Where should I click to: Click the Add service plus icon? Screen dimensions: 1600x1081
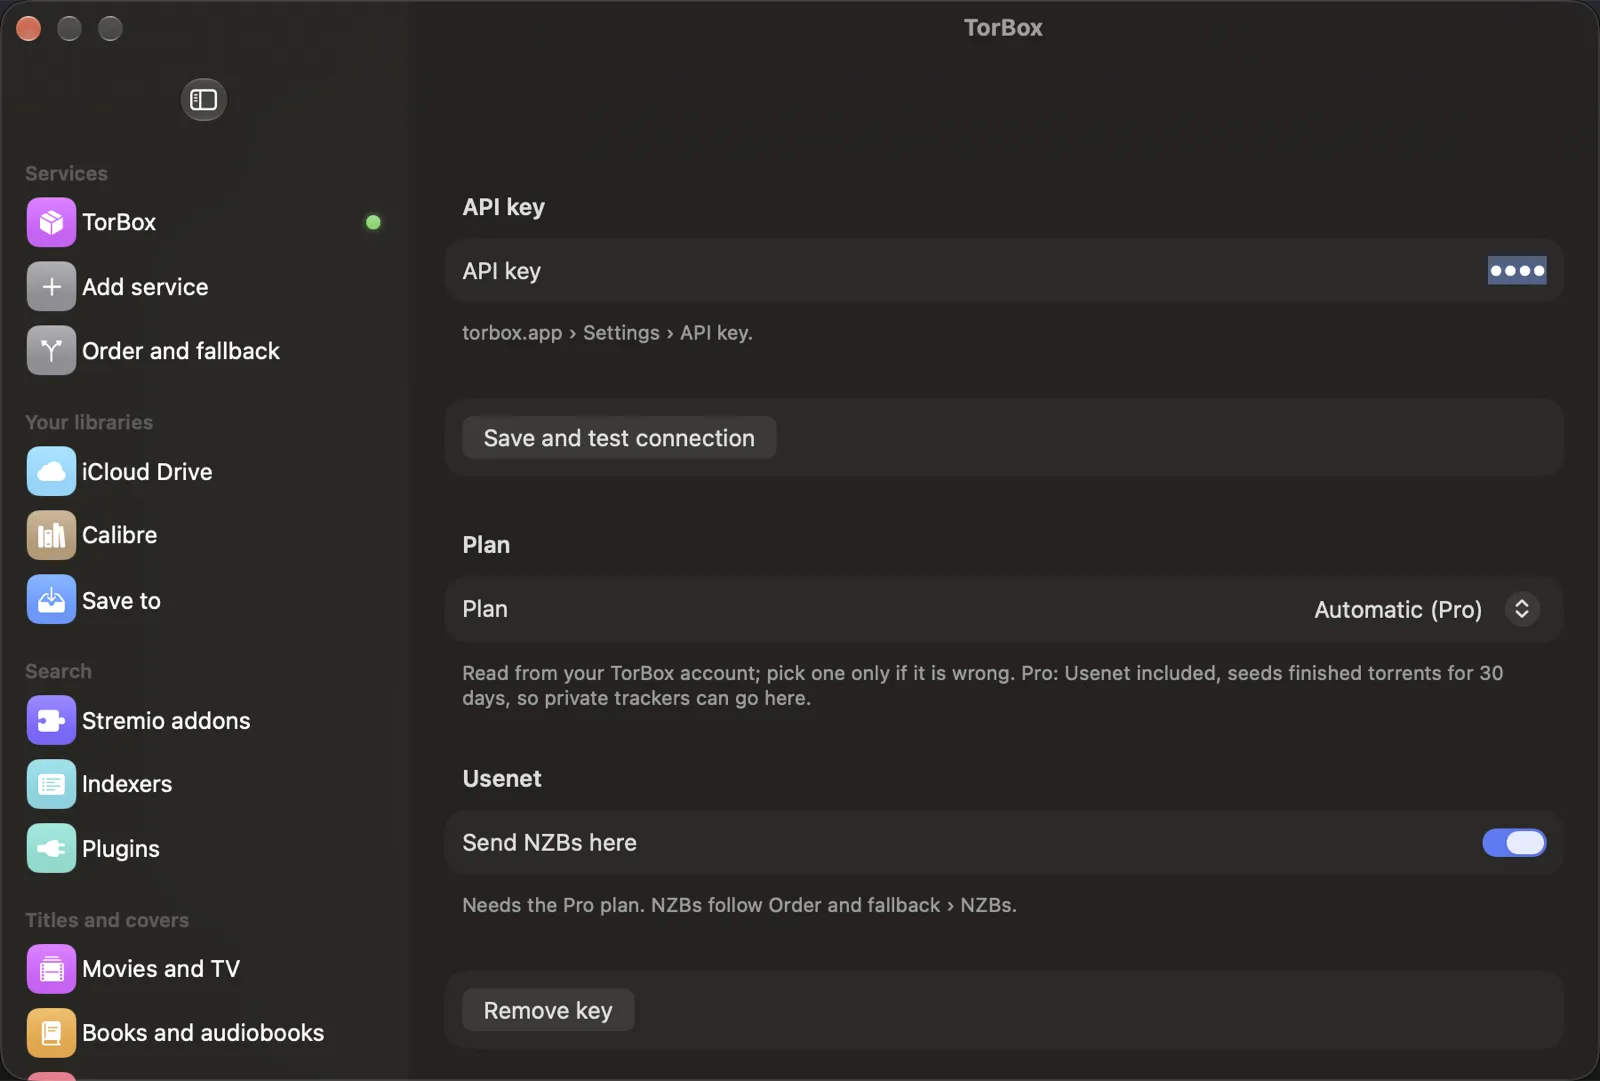click(51, 287)
